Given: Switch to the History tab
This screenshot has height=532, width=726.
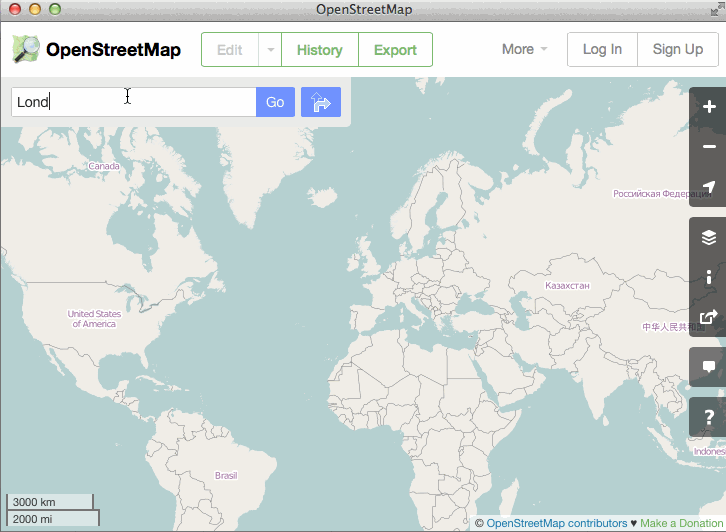Looking at the screenshot, I should (319, 50).
